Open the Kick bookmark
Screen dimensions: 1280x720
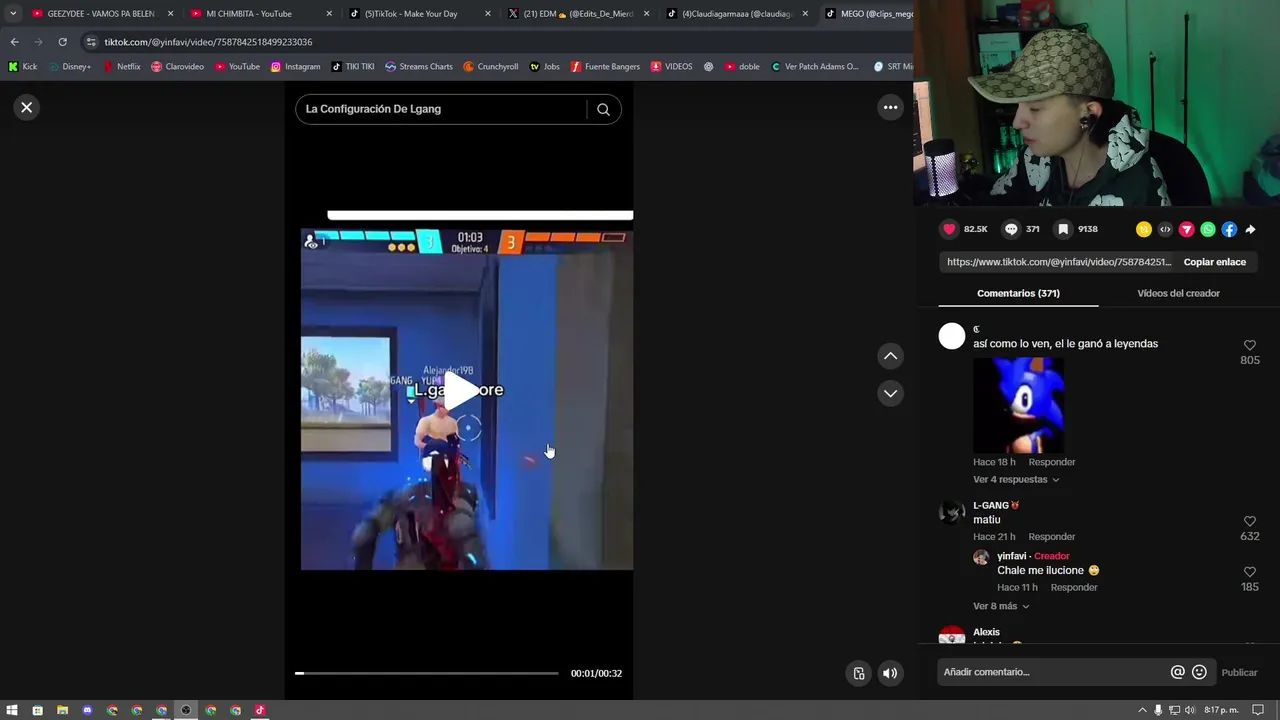coord(23,67)
